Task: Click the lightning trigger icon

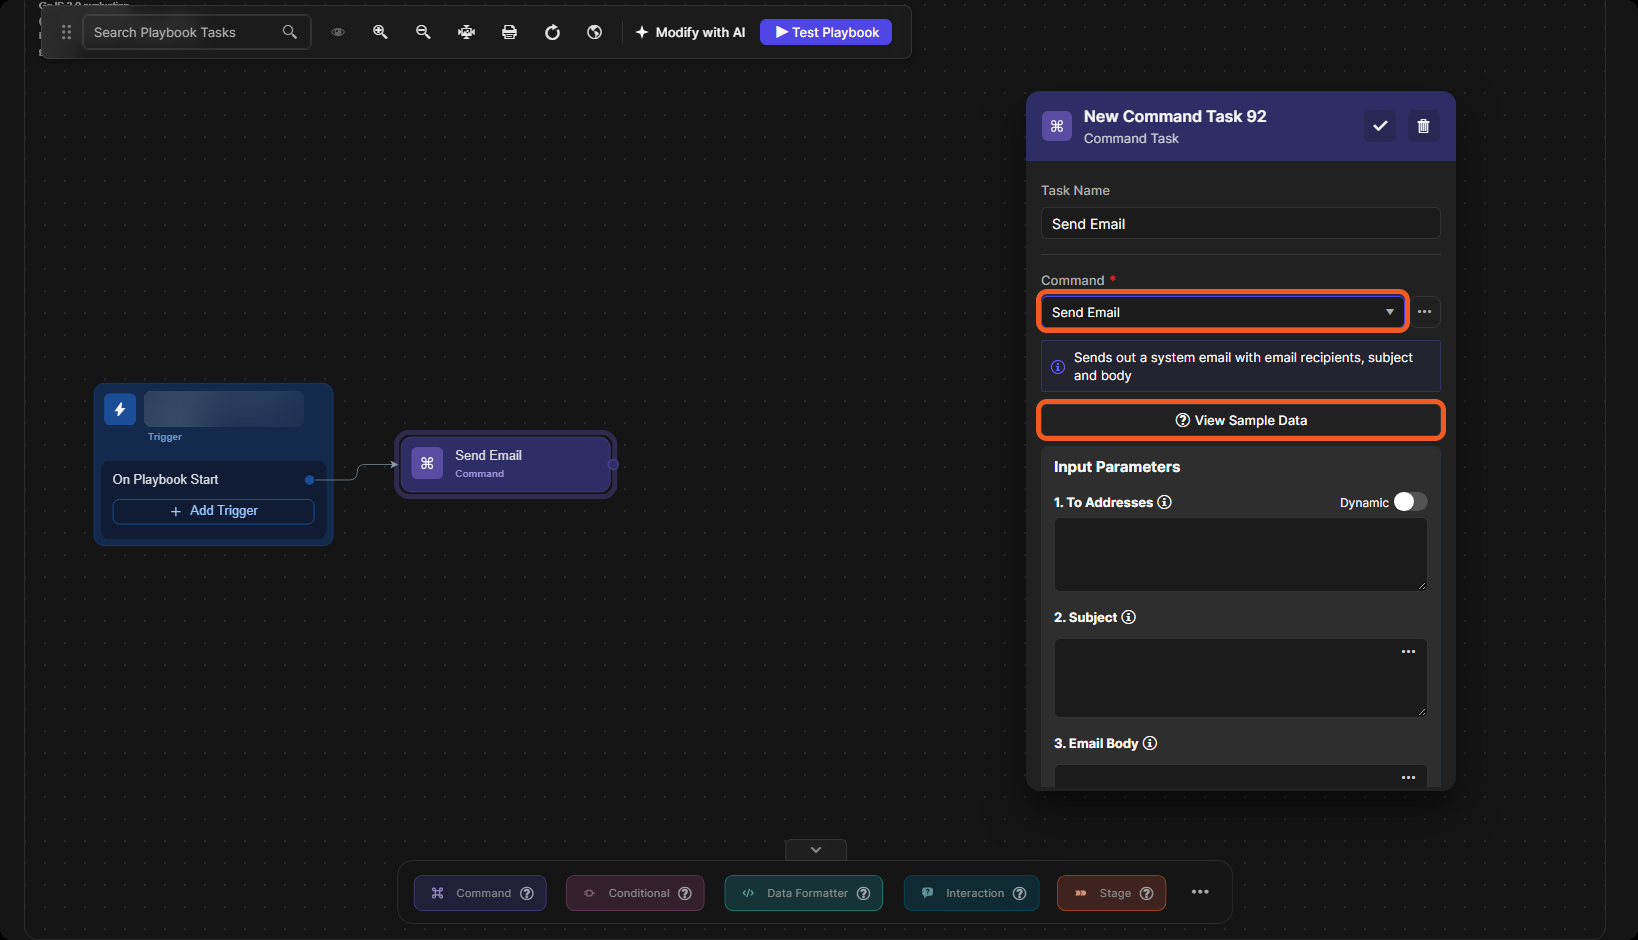Action: pyautogui.click(x=120, y=409)
